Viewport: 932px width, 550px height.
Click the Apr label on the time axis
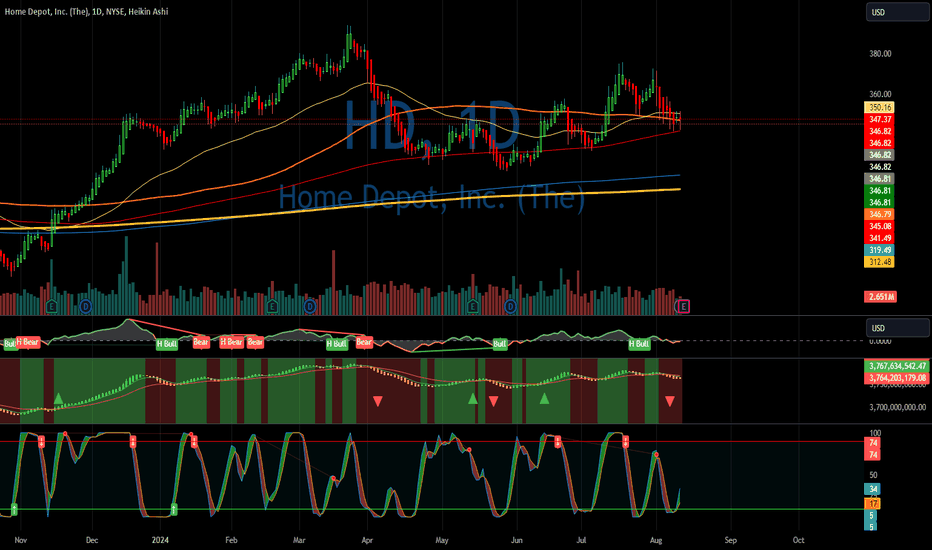tap(367, 540)
